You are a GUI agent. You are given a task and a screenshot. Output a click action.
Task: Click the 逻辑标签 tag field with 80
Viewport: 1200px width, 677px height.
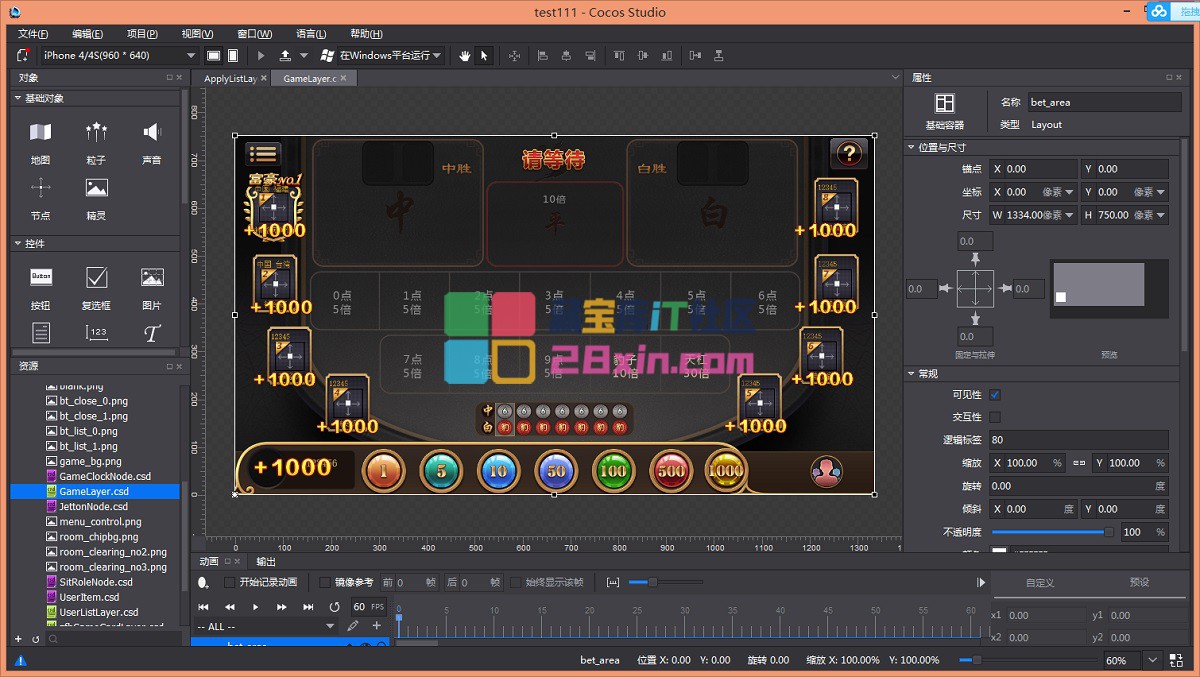pyautogui.click(x=1078, y=440)
